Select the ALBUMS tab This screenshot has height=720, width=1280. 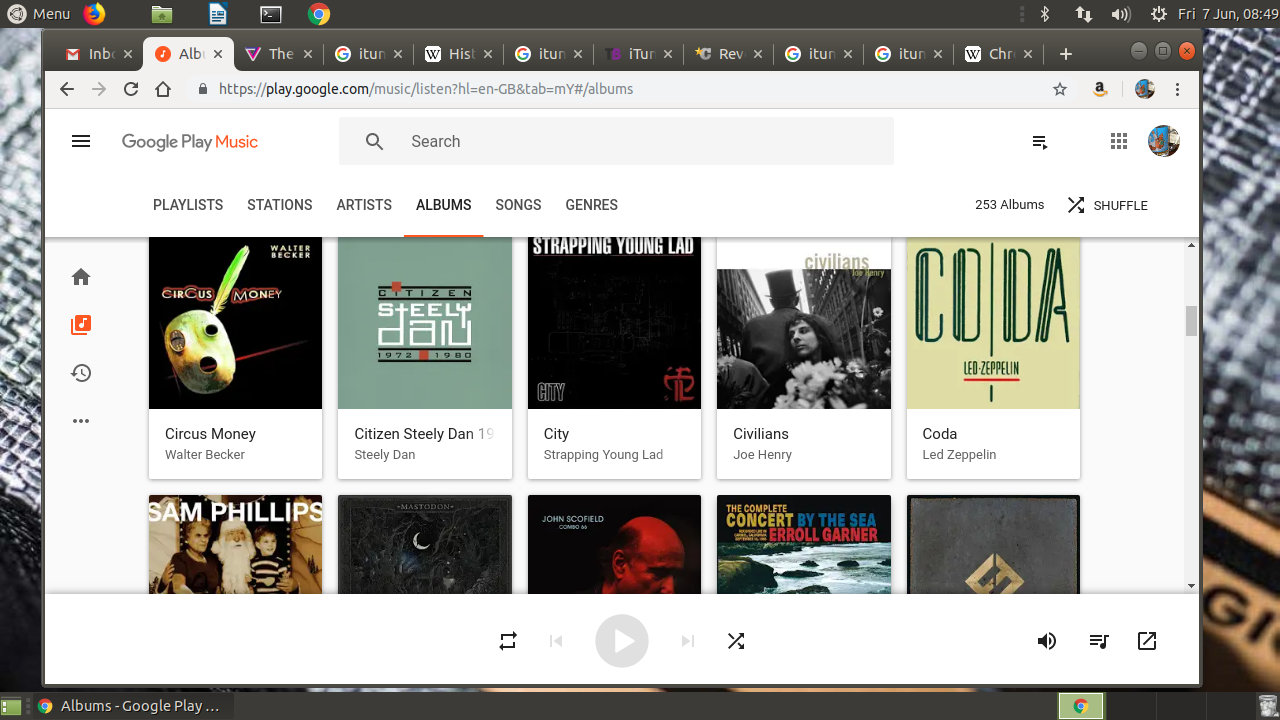pyautogui.click(x=444, y=205)
